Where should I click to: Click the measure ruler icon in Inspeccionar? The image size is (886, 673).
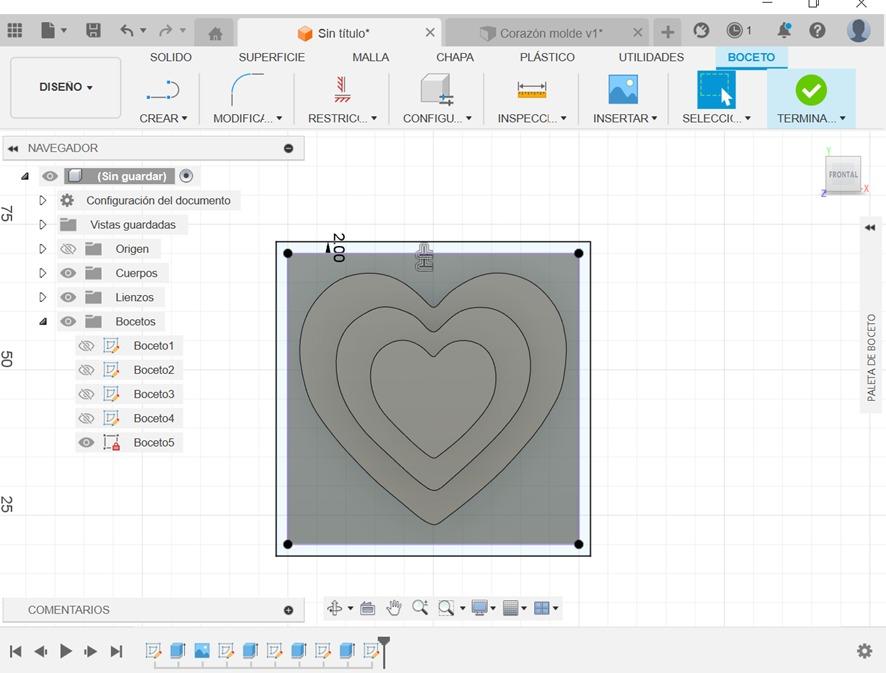[x=531, y=90]
